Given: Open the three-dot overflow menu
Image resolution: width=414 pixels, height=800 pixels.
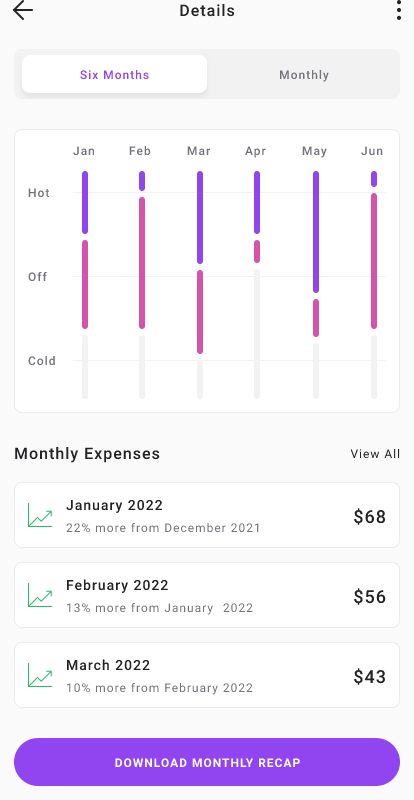Looking at the screenshot, I should pyautogui.click(x=399, y=11).
